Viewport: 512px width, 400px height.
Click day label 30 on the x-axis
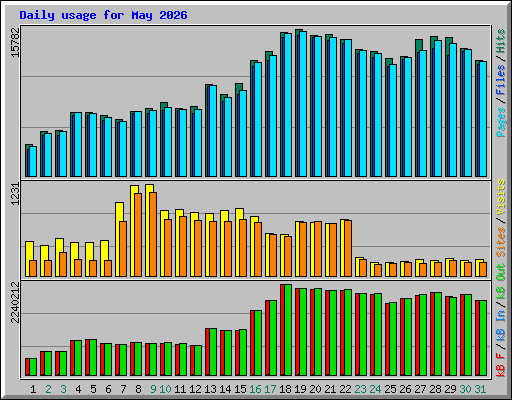coord(465,389)
